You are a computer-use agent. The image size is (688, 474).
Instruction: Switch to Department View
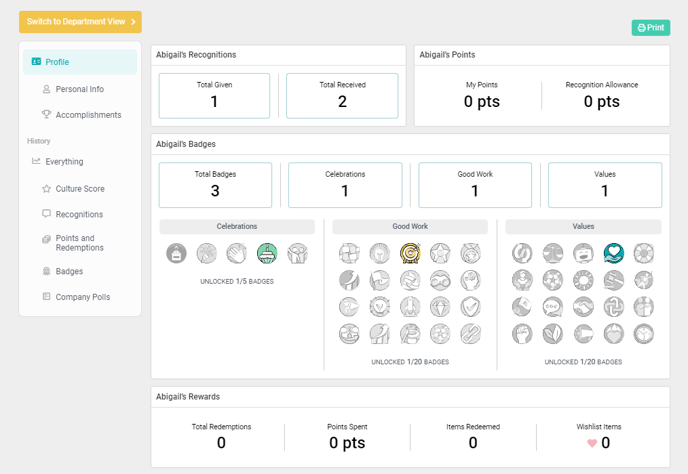pyautogui.click(x=80, y=22)
